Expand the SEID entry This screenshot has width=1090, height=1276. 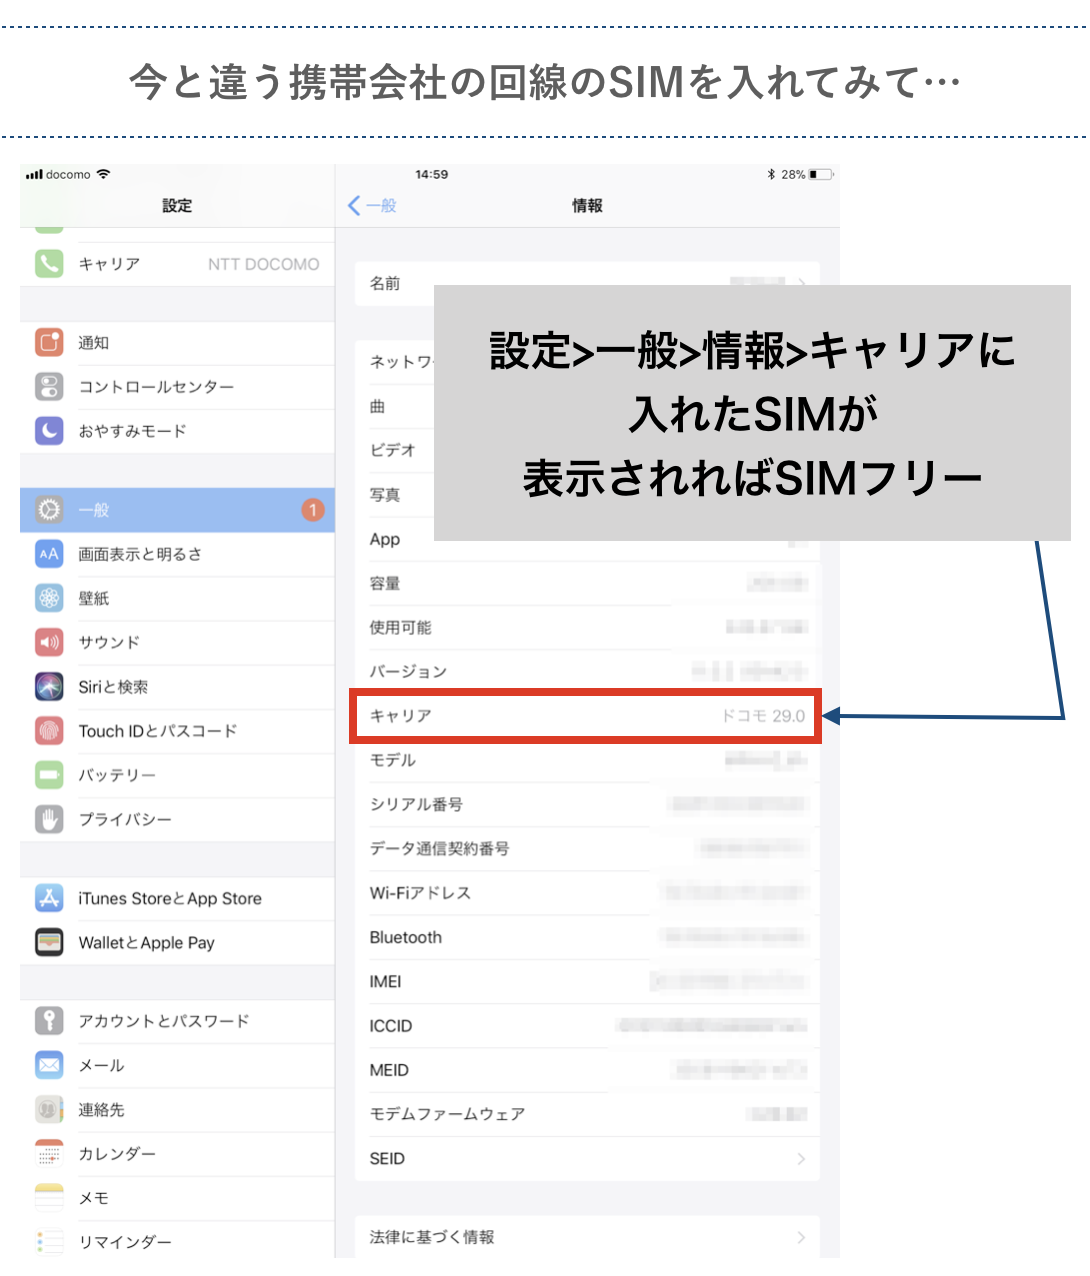800,1158
